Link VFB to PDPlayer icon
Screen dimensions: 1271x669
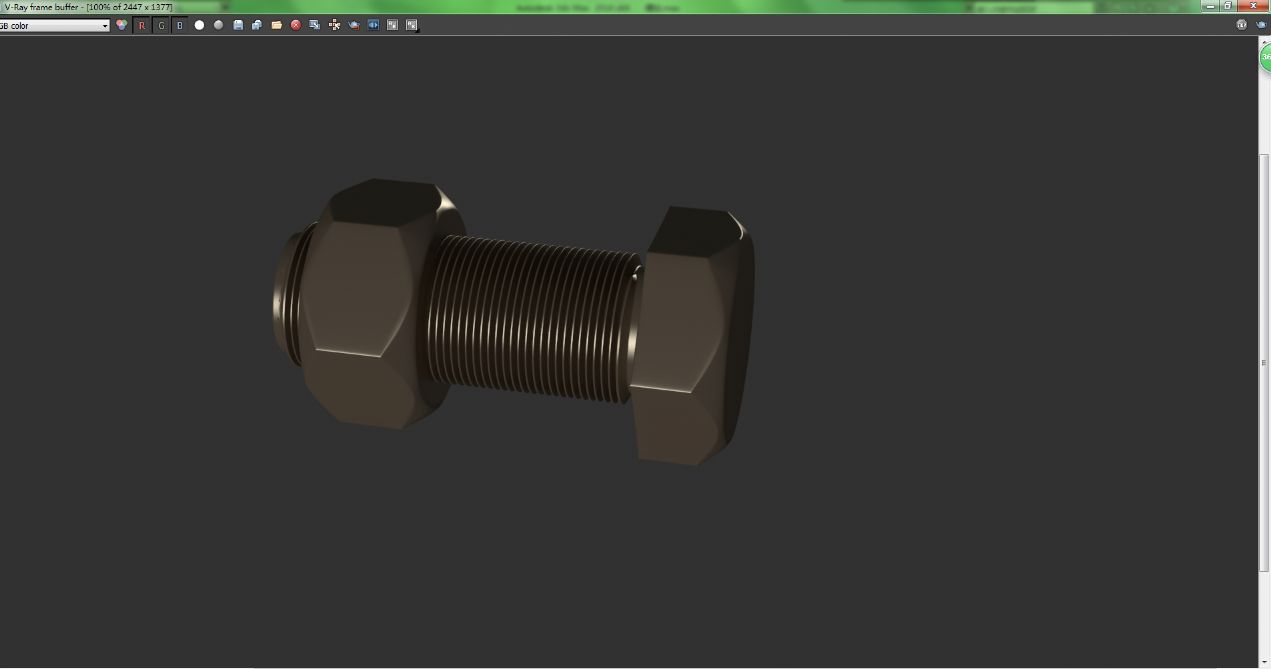click(373, 25)
